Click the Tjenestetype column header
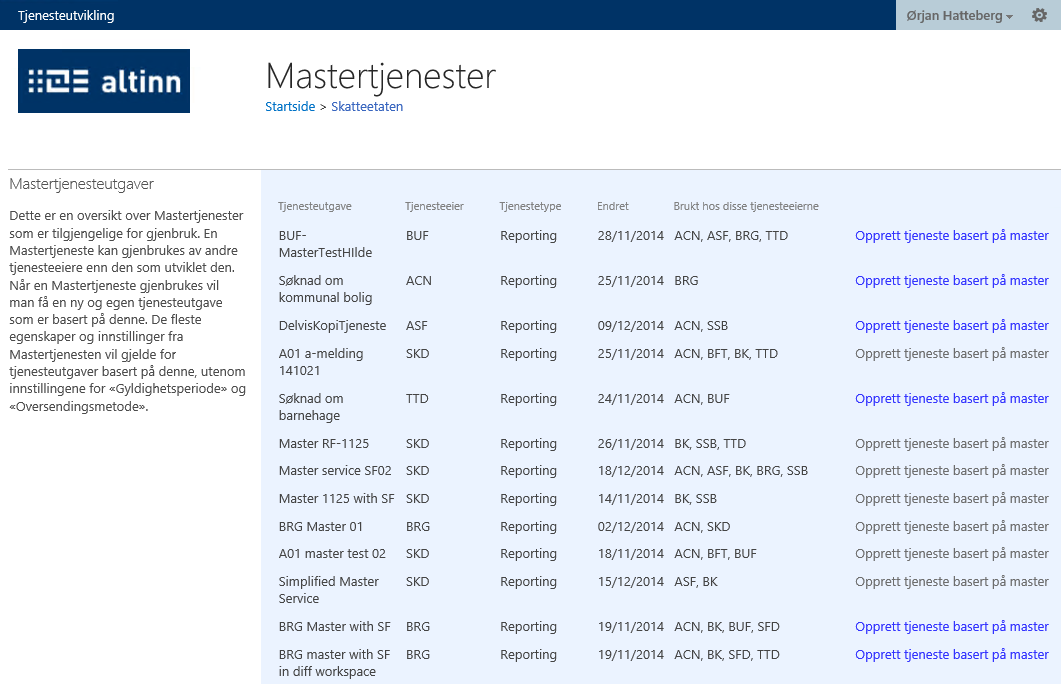Viewport: 1061px width, 684px height. coord(530,206)
